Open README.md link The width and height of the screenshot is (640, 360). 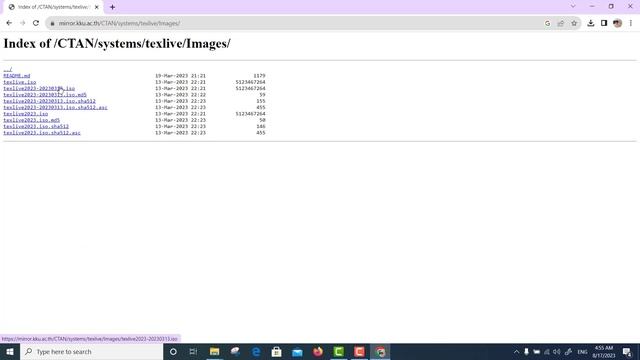pyautogui.click(x=17, y=76)
